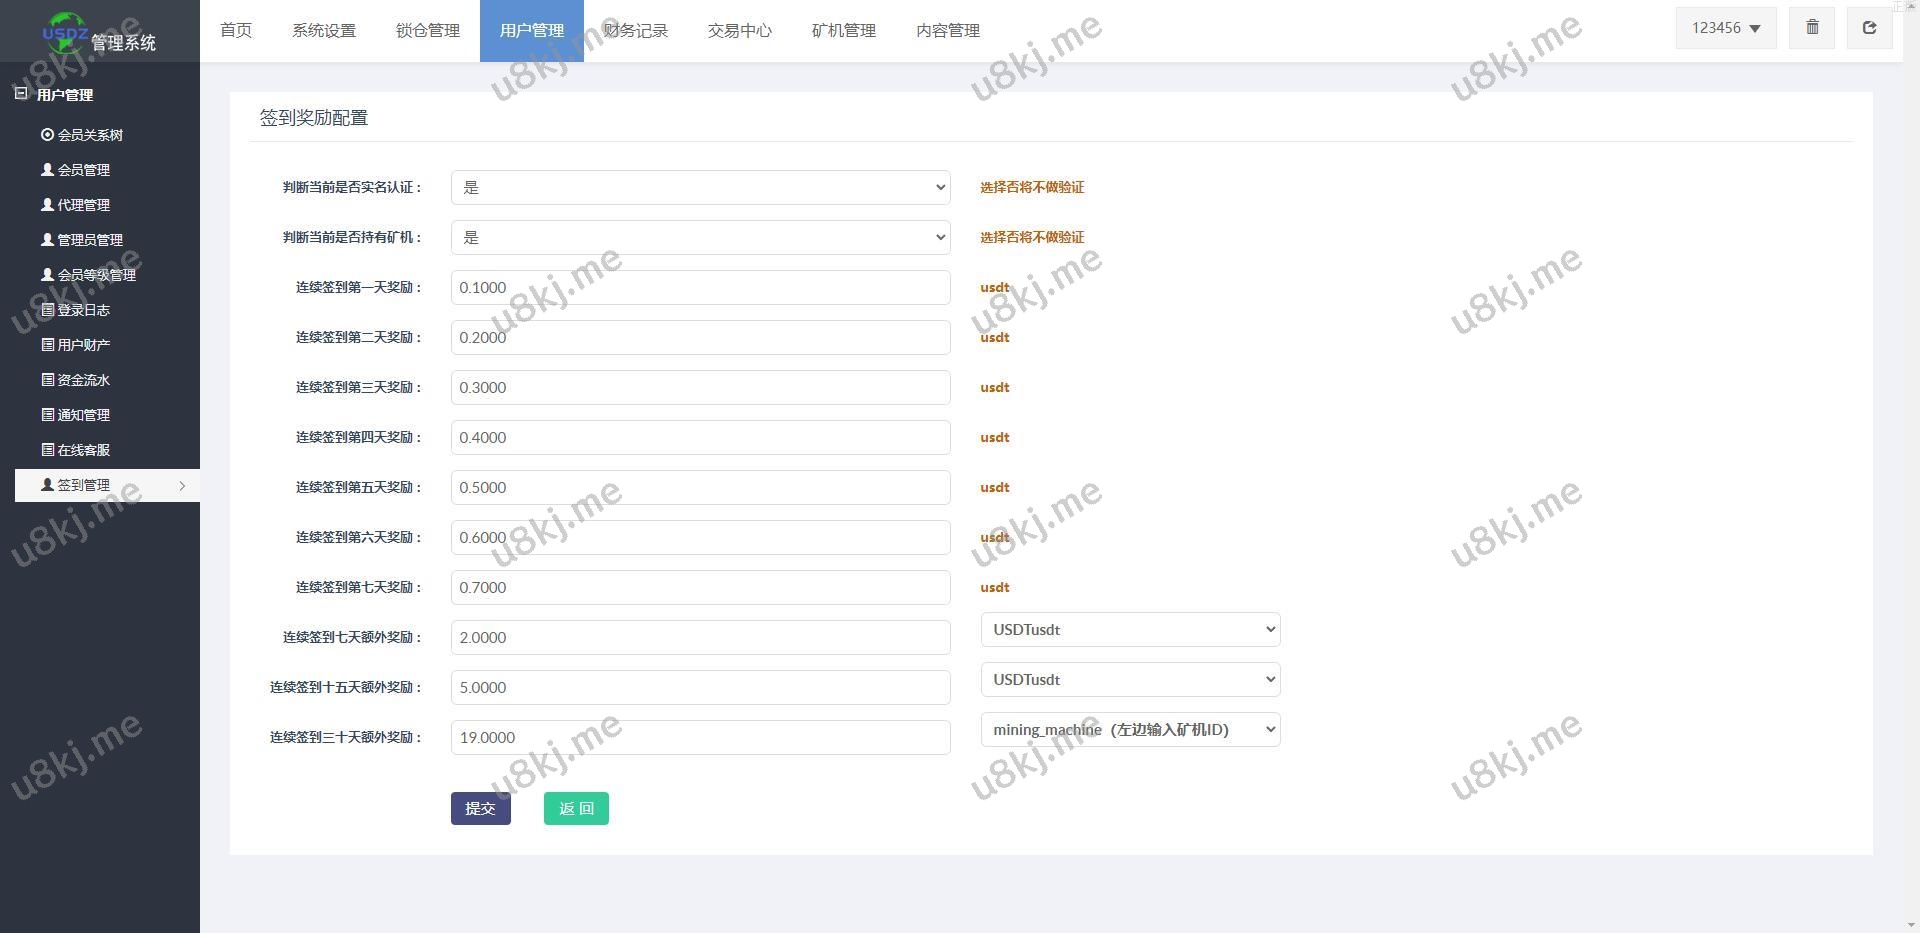
Task: Open the 判断当前是否持有矿机 dropdown
Action: [x=700, y=237]
